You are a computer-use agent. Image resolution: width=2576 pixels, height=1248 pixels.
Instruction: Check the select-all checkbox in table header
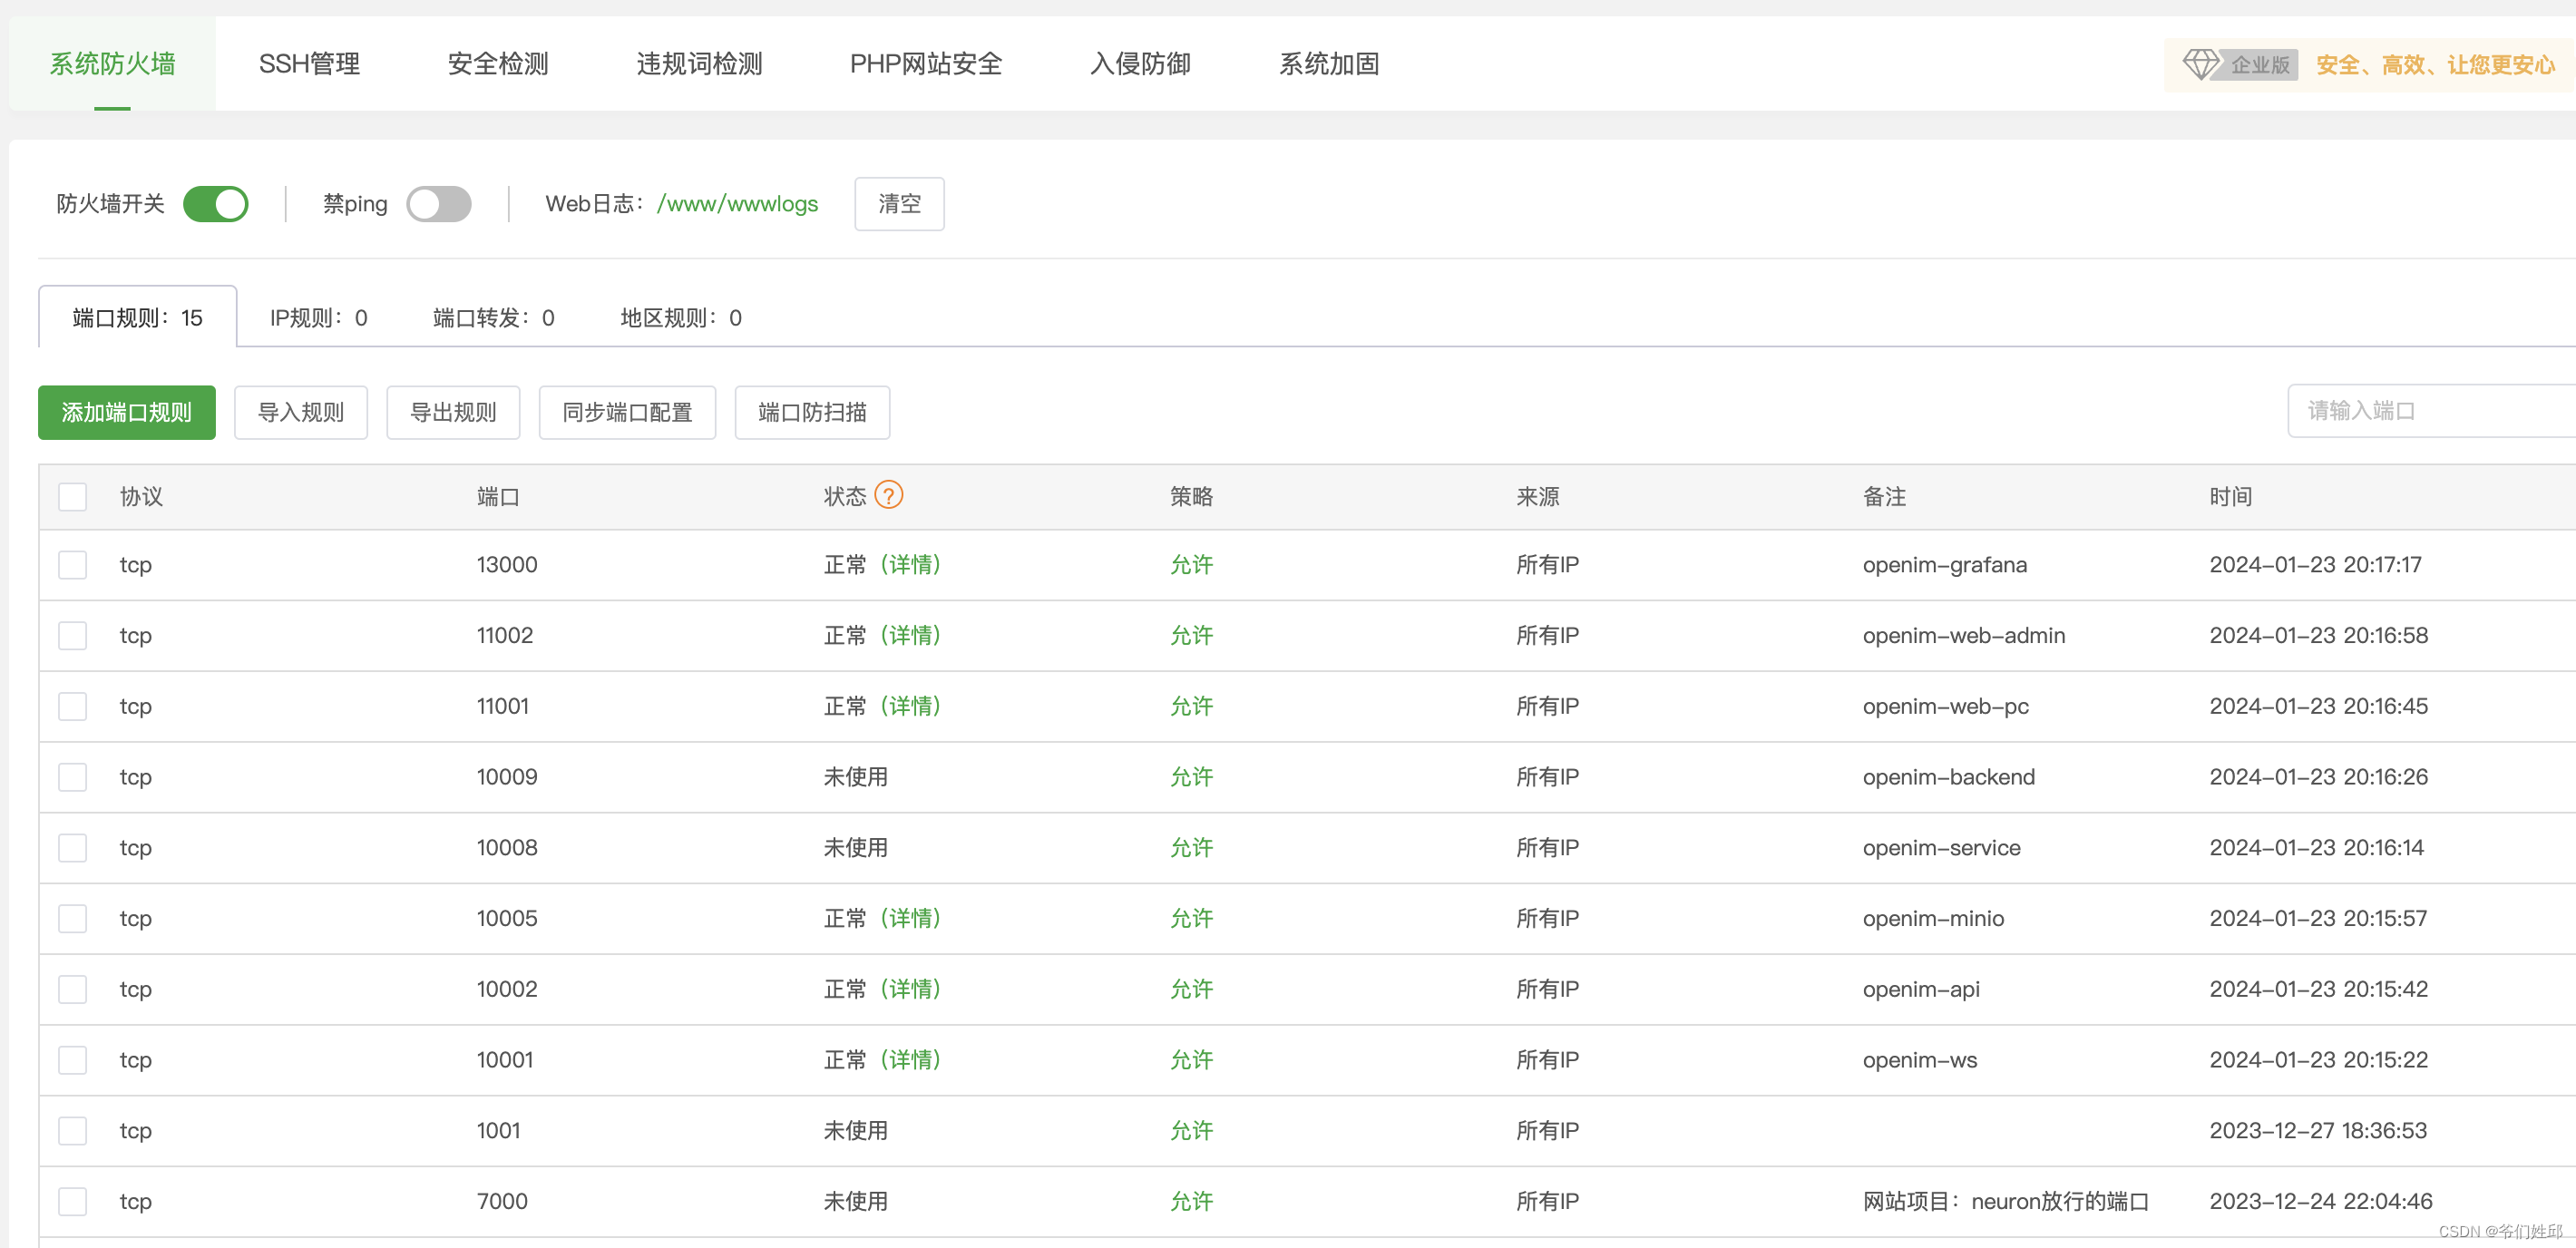[x=73, y=497]
